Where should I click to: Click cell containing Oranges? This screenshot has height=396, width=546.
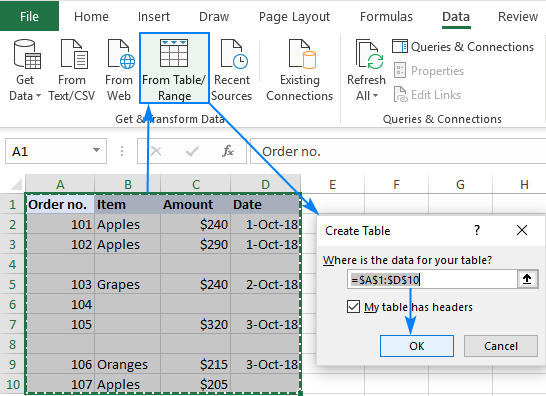pyautogui.click(x=128, y=364)
